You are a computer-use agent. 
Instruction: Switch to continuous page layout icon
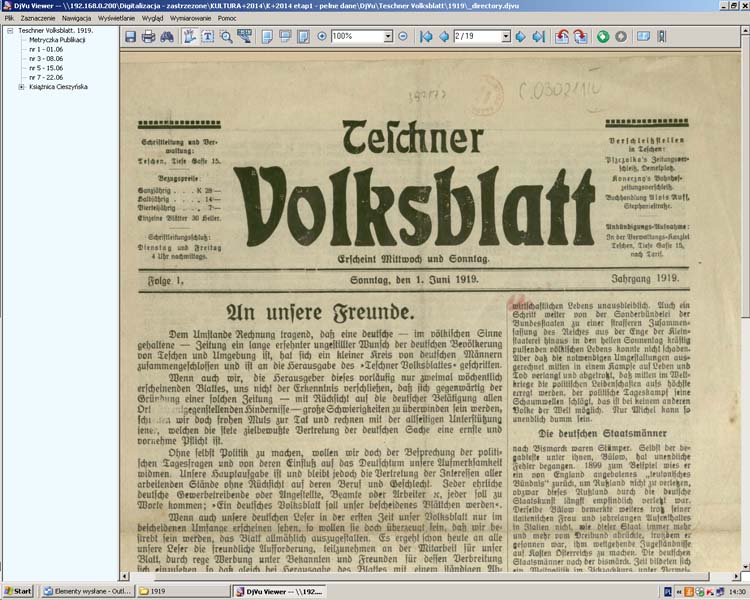(x=285, y=36)
